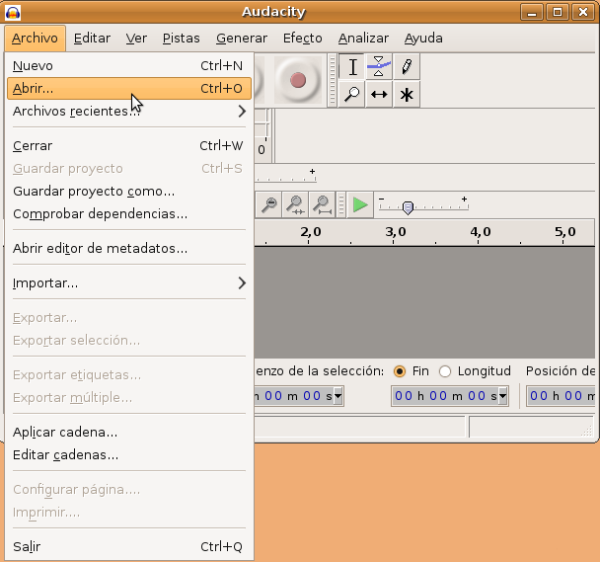Screen dimensions: 600x562
Task: Click Guardar proyecto como... entry
Action: 94,191
